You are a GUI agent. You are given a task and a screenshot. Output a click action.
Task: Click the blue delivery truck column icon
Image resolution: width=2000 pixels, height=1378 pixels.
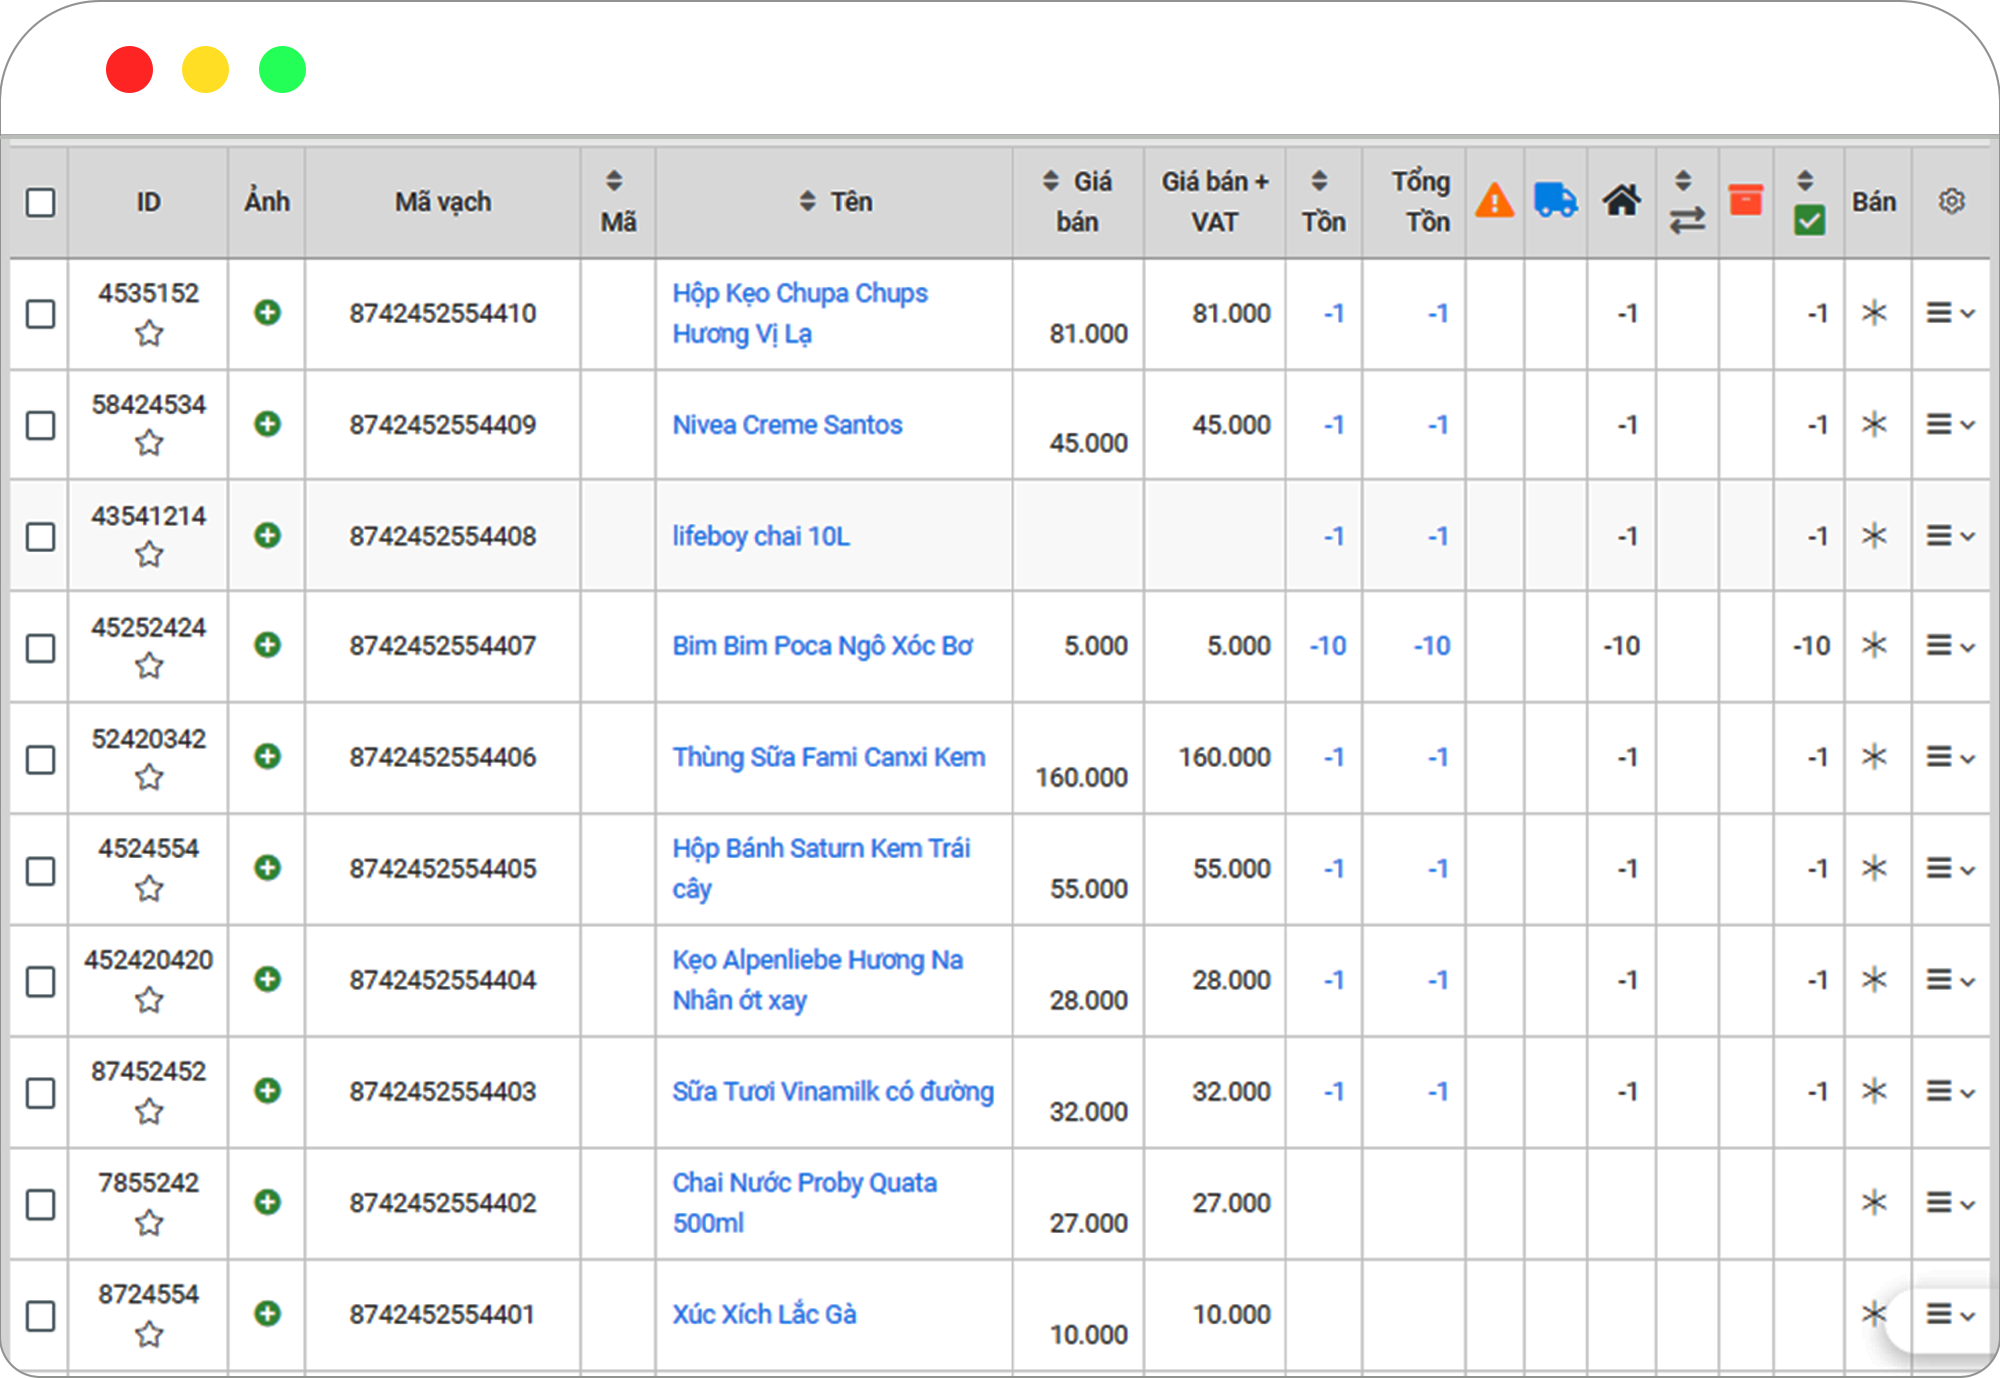click(x=1555, y=200)
